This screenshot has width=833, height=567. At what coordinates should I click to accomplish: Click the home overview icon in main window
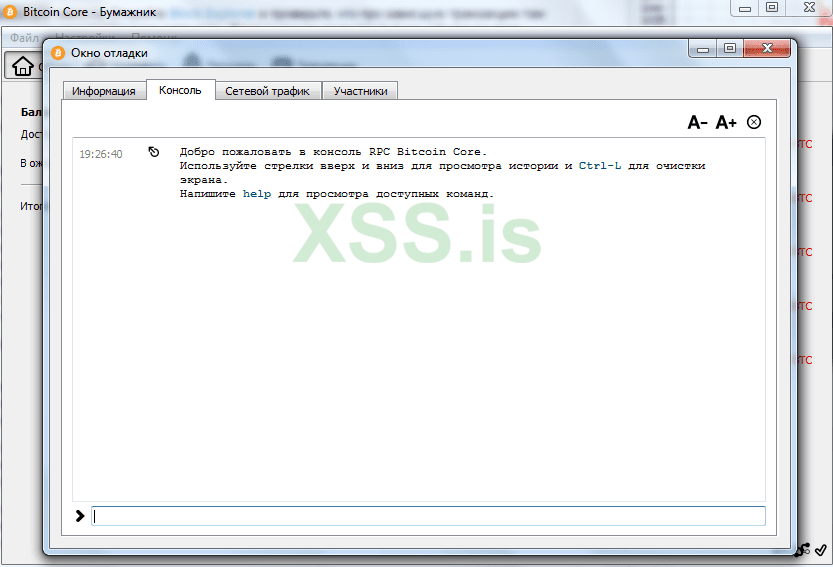click(x=22, y=66)
